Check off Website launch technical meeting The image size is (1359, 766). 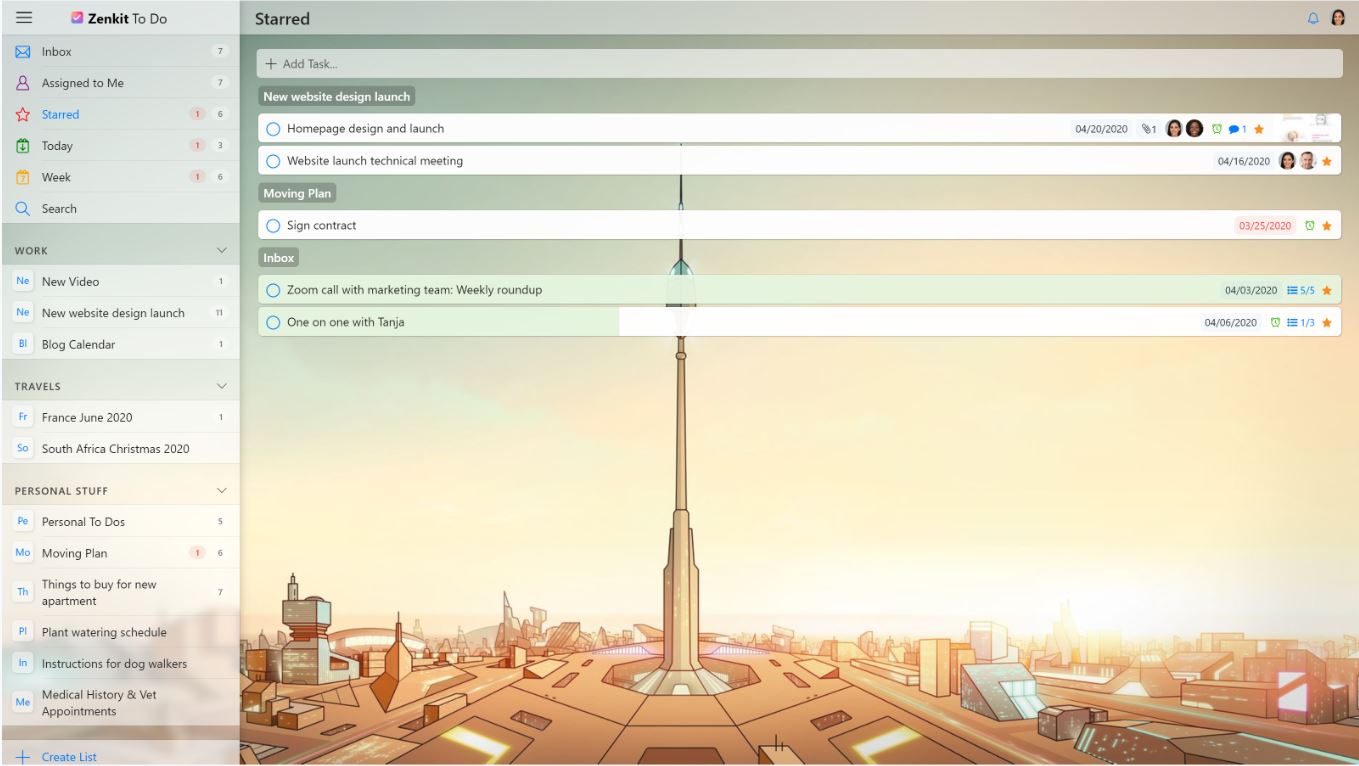tap(273, 161)
